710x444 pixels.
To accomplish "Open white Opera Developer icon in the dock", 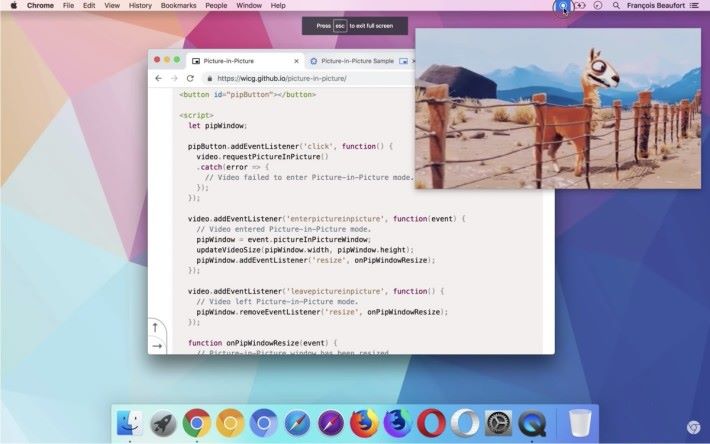I will tap(465, 423).
